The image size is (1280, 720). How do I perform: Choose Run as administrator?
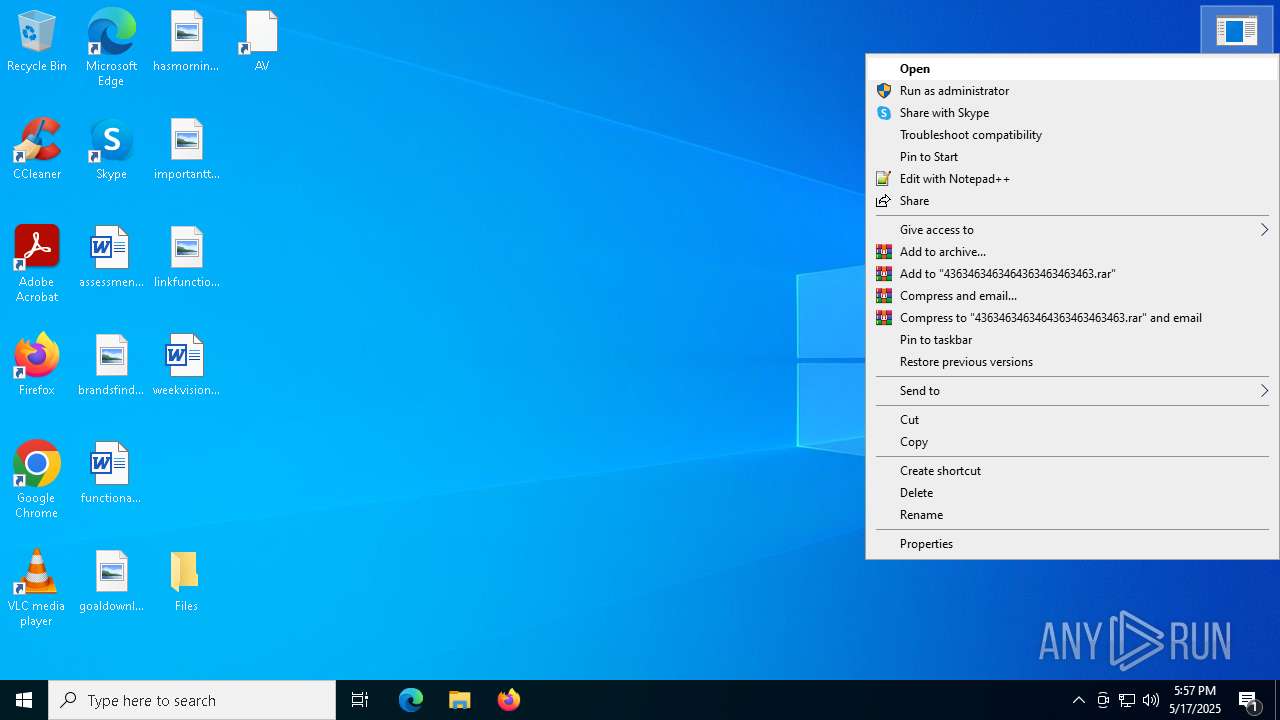point(1072,91)
